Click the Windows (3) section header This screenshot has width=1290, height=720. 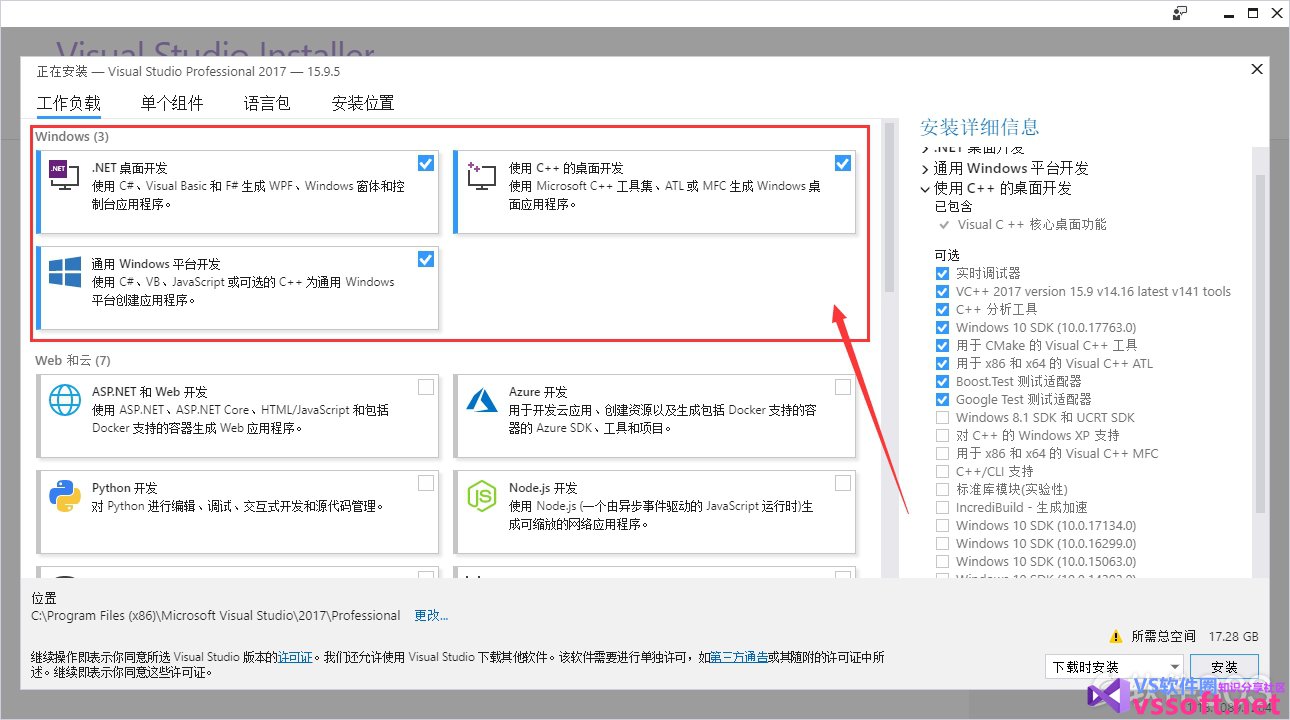point(72,136)
